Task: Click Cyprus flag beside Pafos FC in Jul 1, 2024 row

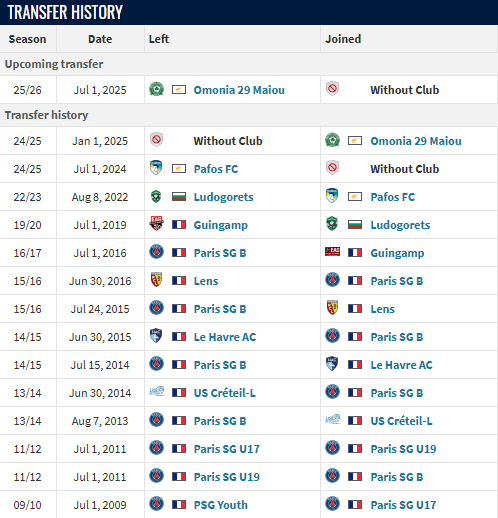Action: [x=179, y=169]
